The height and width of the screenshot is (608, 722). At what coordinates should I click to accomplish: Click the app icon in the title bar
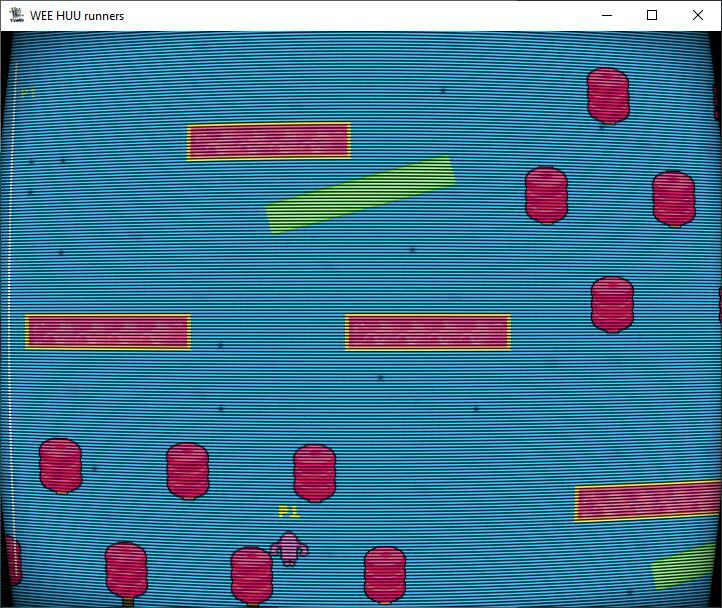[x=17, y=15]
